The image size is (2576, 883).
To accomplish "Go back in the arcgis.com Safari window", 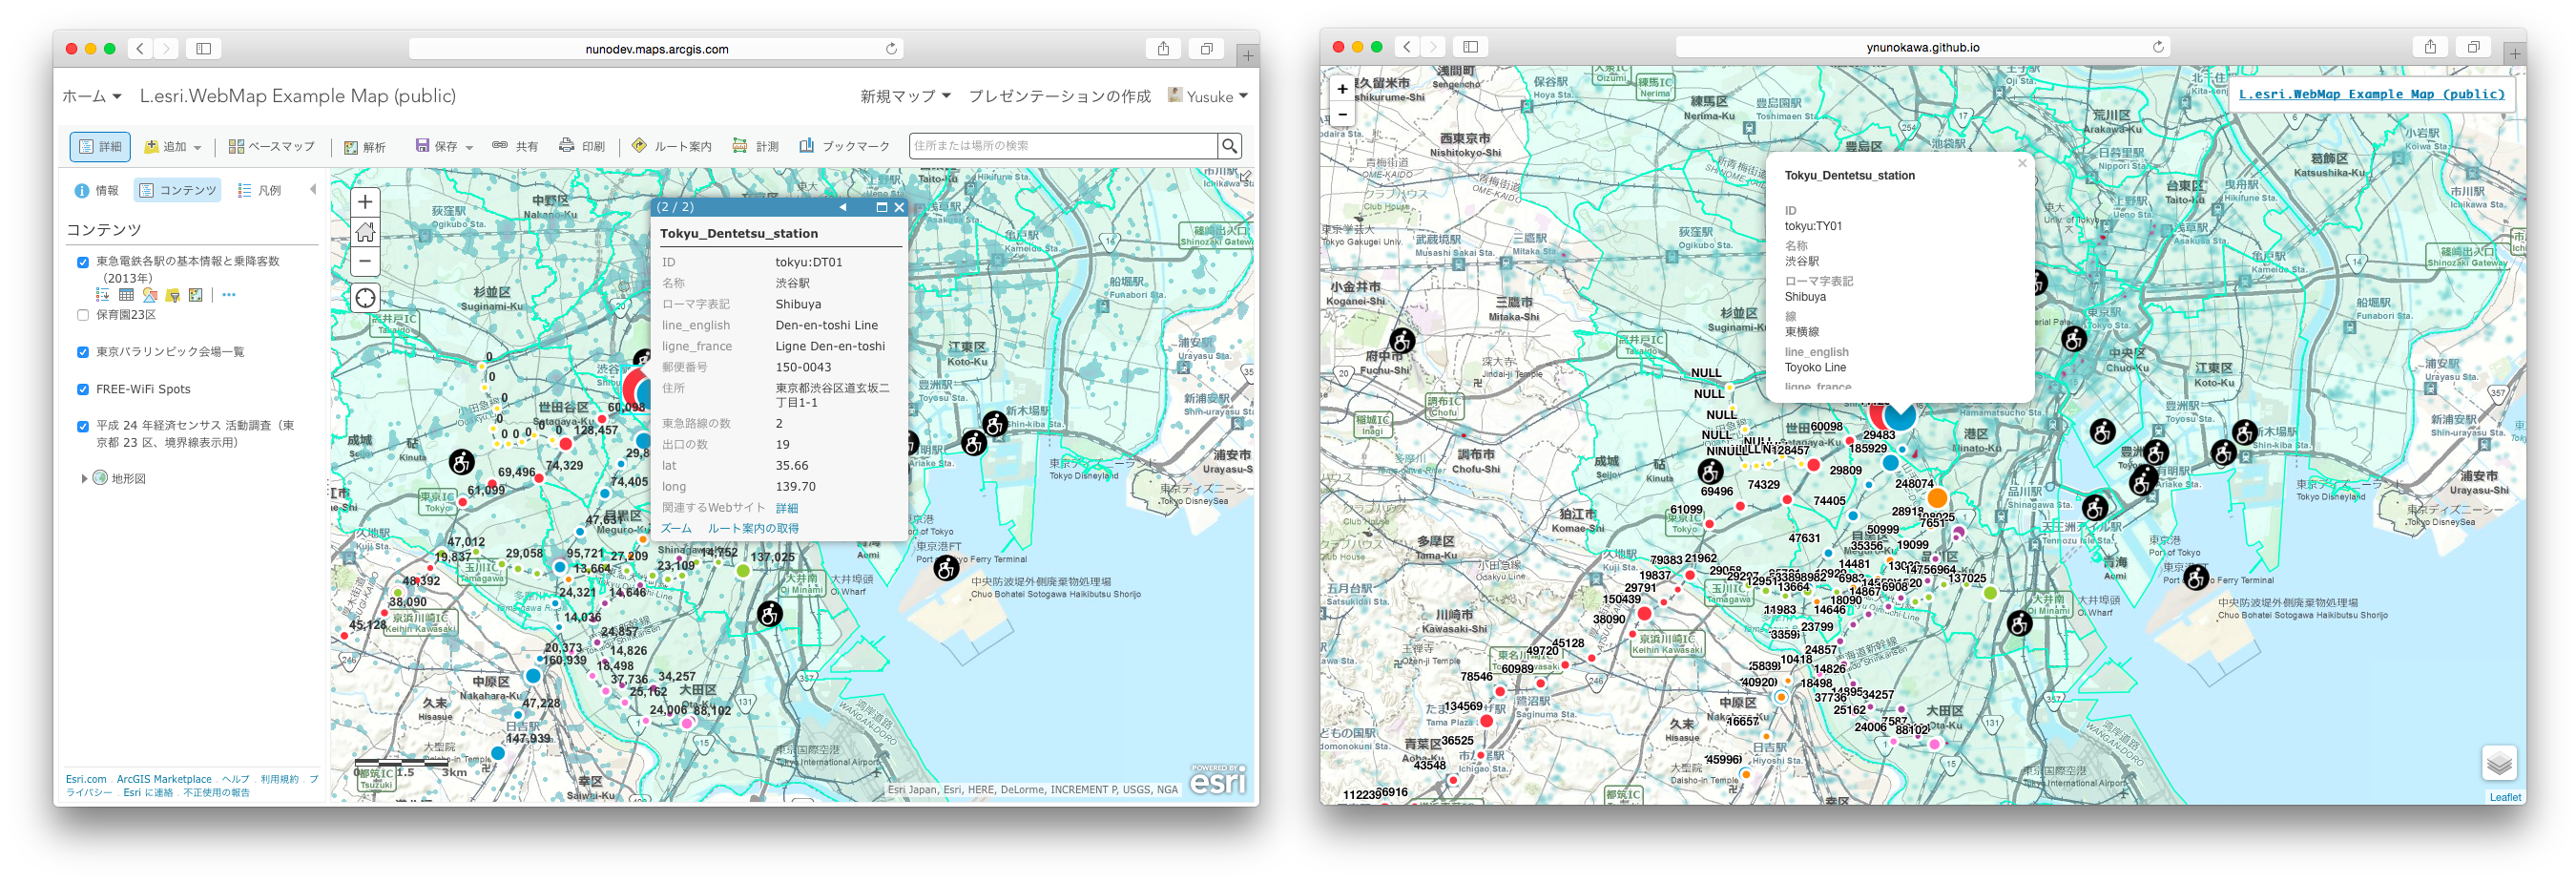I will [x=140, y=48].
